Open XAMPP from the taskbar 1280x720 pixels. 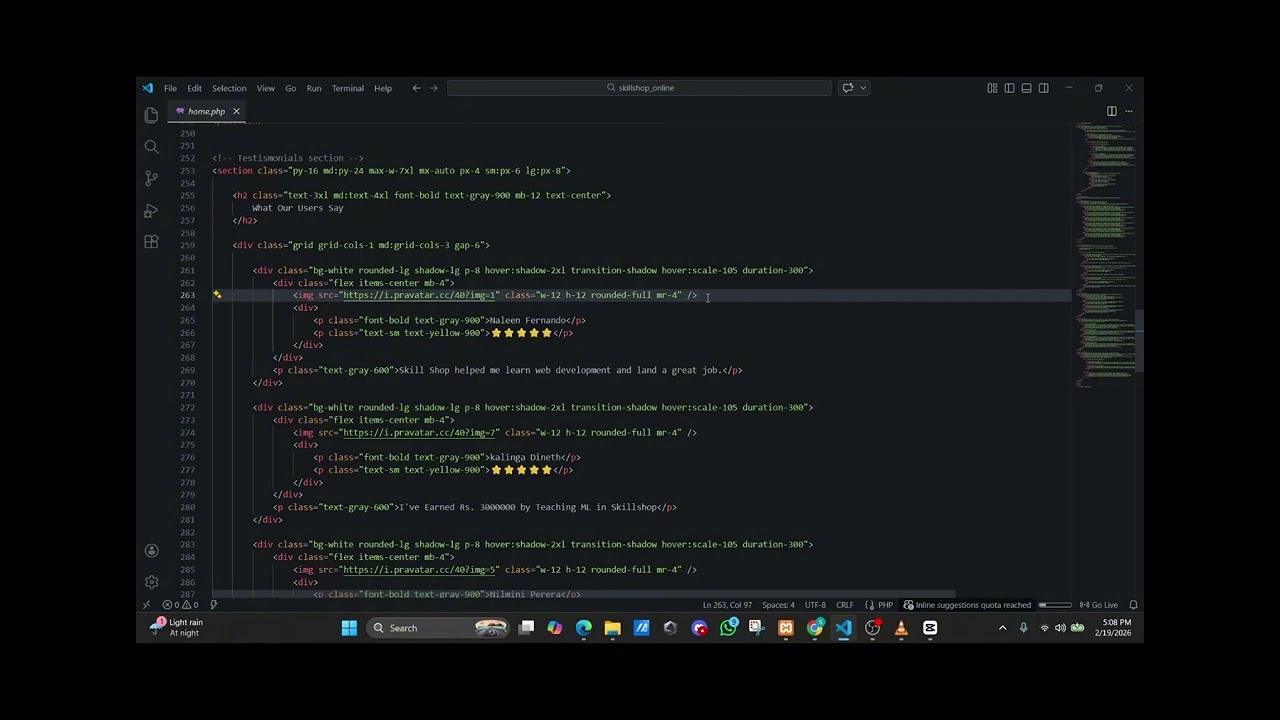pos(786,628)
